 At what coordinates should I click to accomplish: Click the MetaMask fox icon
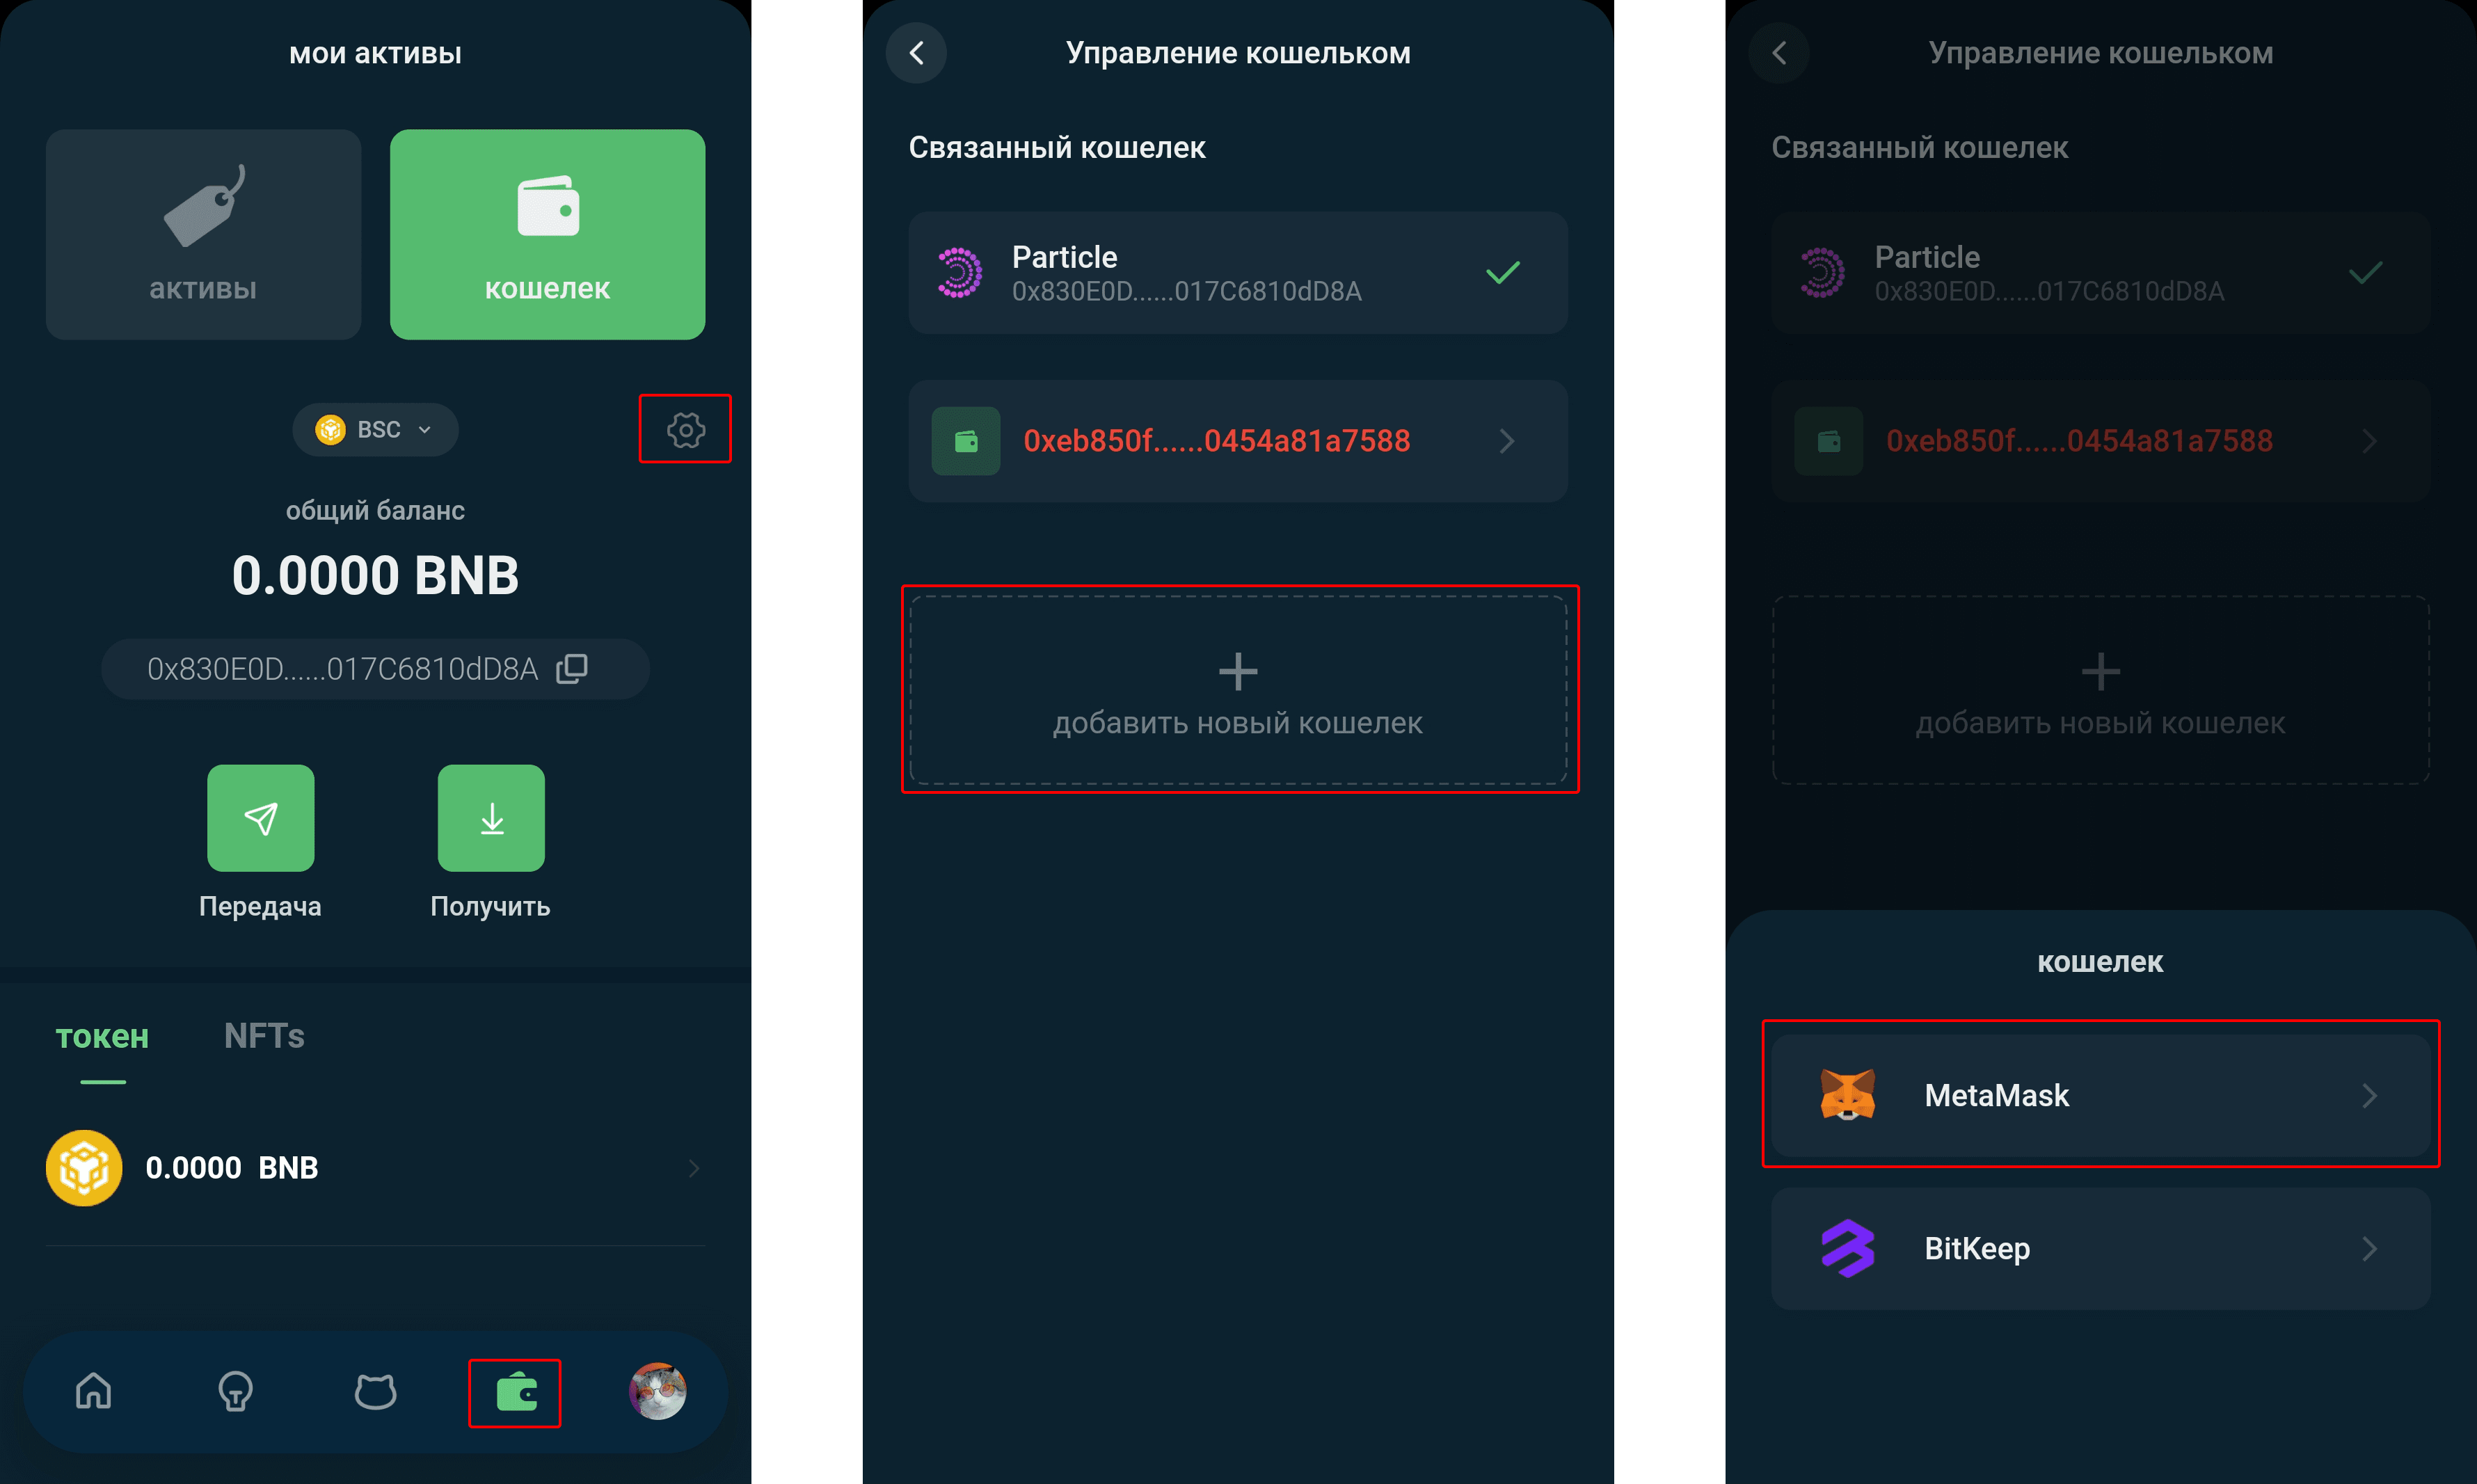click(1847, 1095)
